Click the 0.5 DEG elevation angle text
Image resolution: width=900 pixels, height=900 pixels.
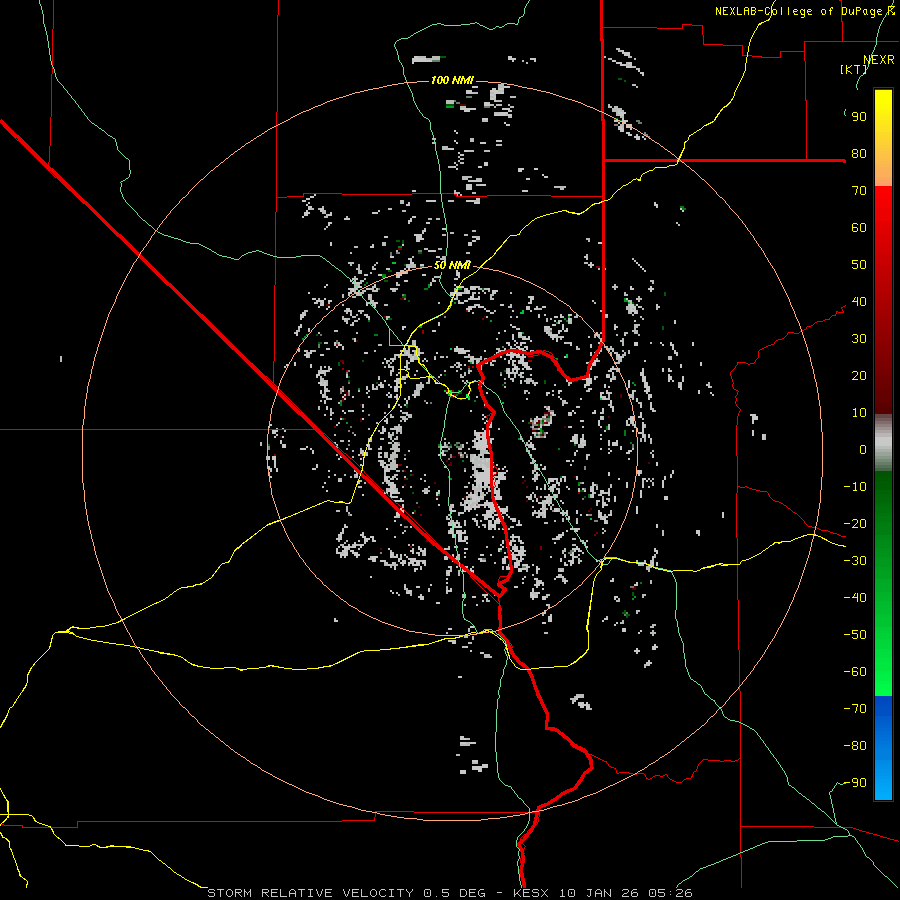pos(454,893)
